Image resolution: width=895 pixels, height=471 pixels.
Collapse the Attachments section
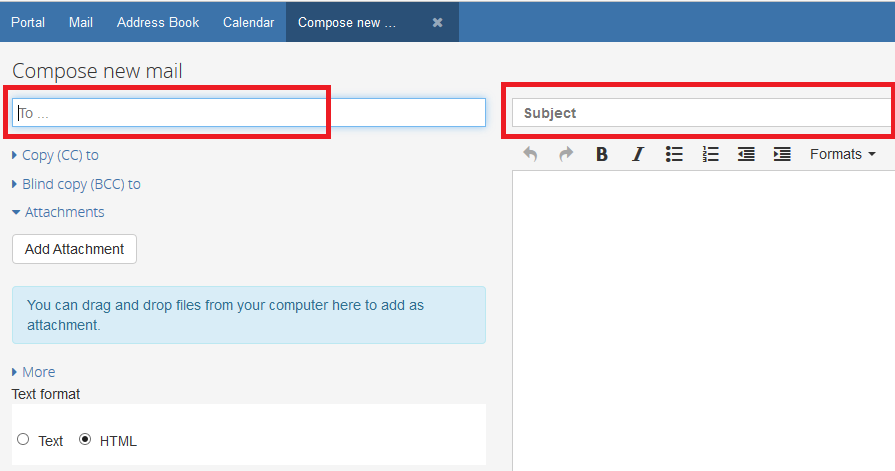(64, 212)
